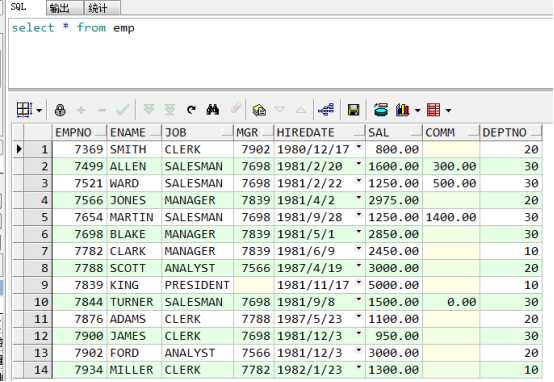
Task: Click the 0.00 commission cell
Action: pyautogui.click(x=451, y=302)
